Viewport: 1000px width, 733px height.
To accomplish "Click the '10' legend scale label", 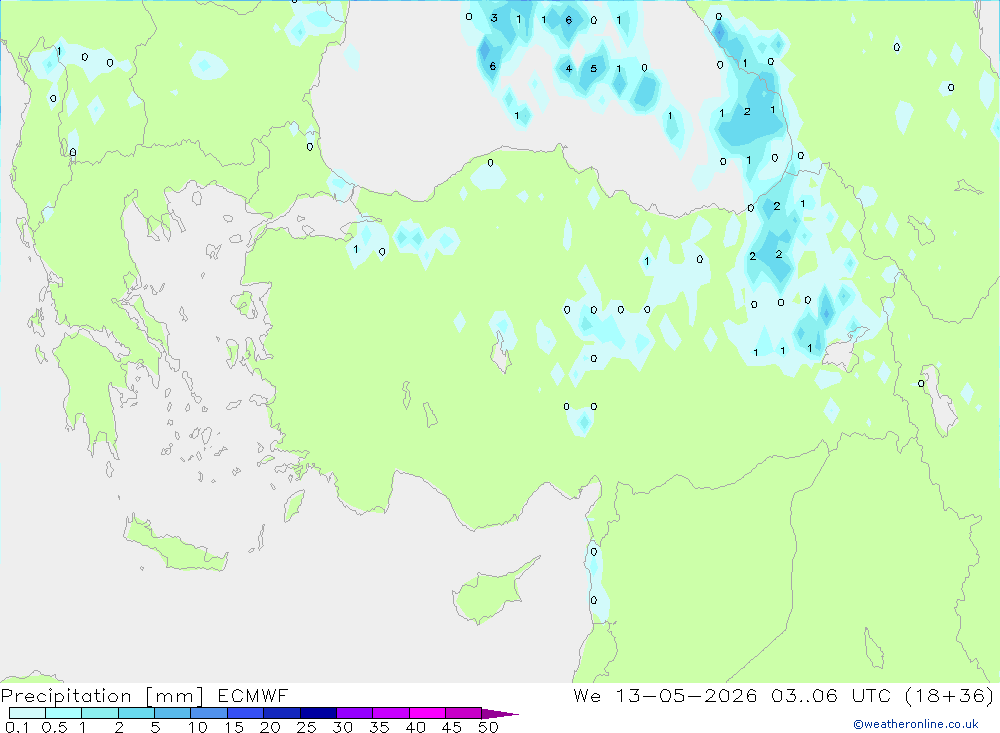I will (x=198, y=727).
